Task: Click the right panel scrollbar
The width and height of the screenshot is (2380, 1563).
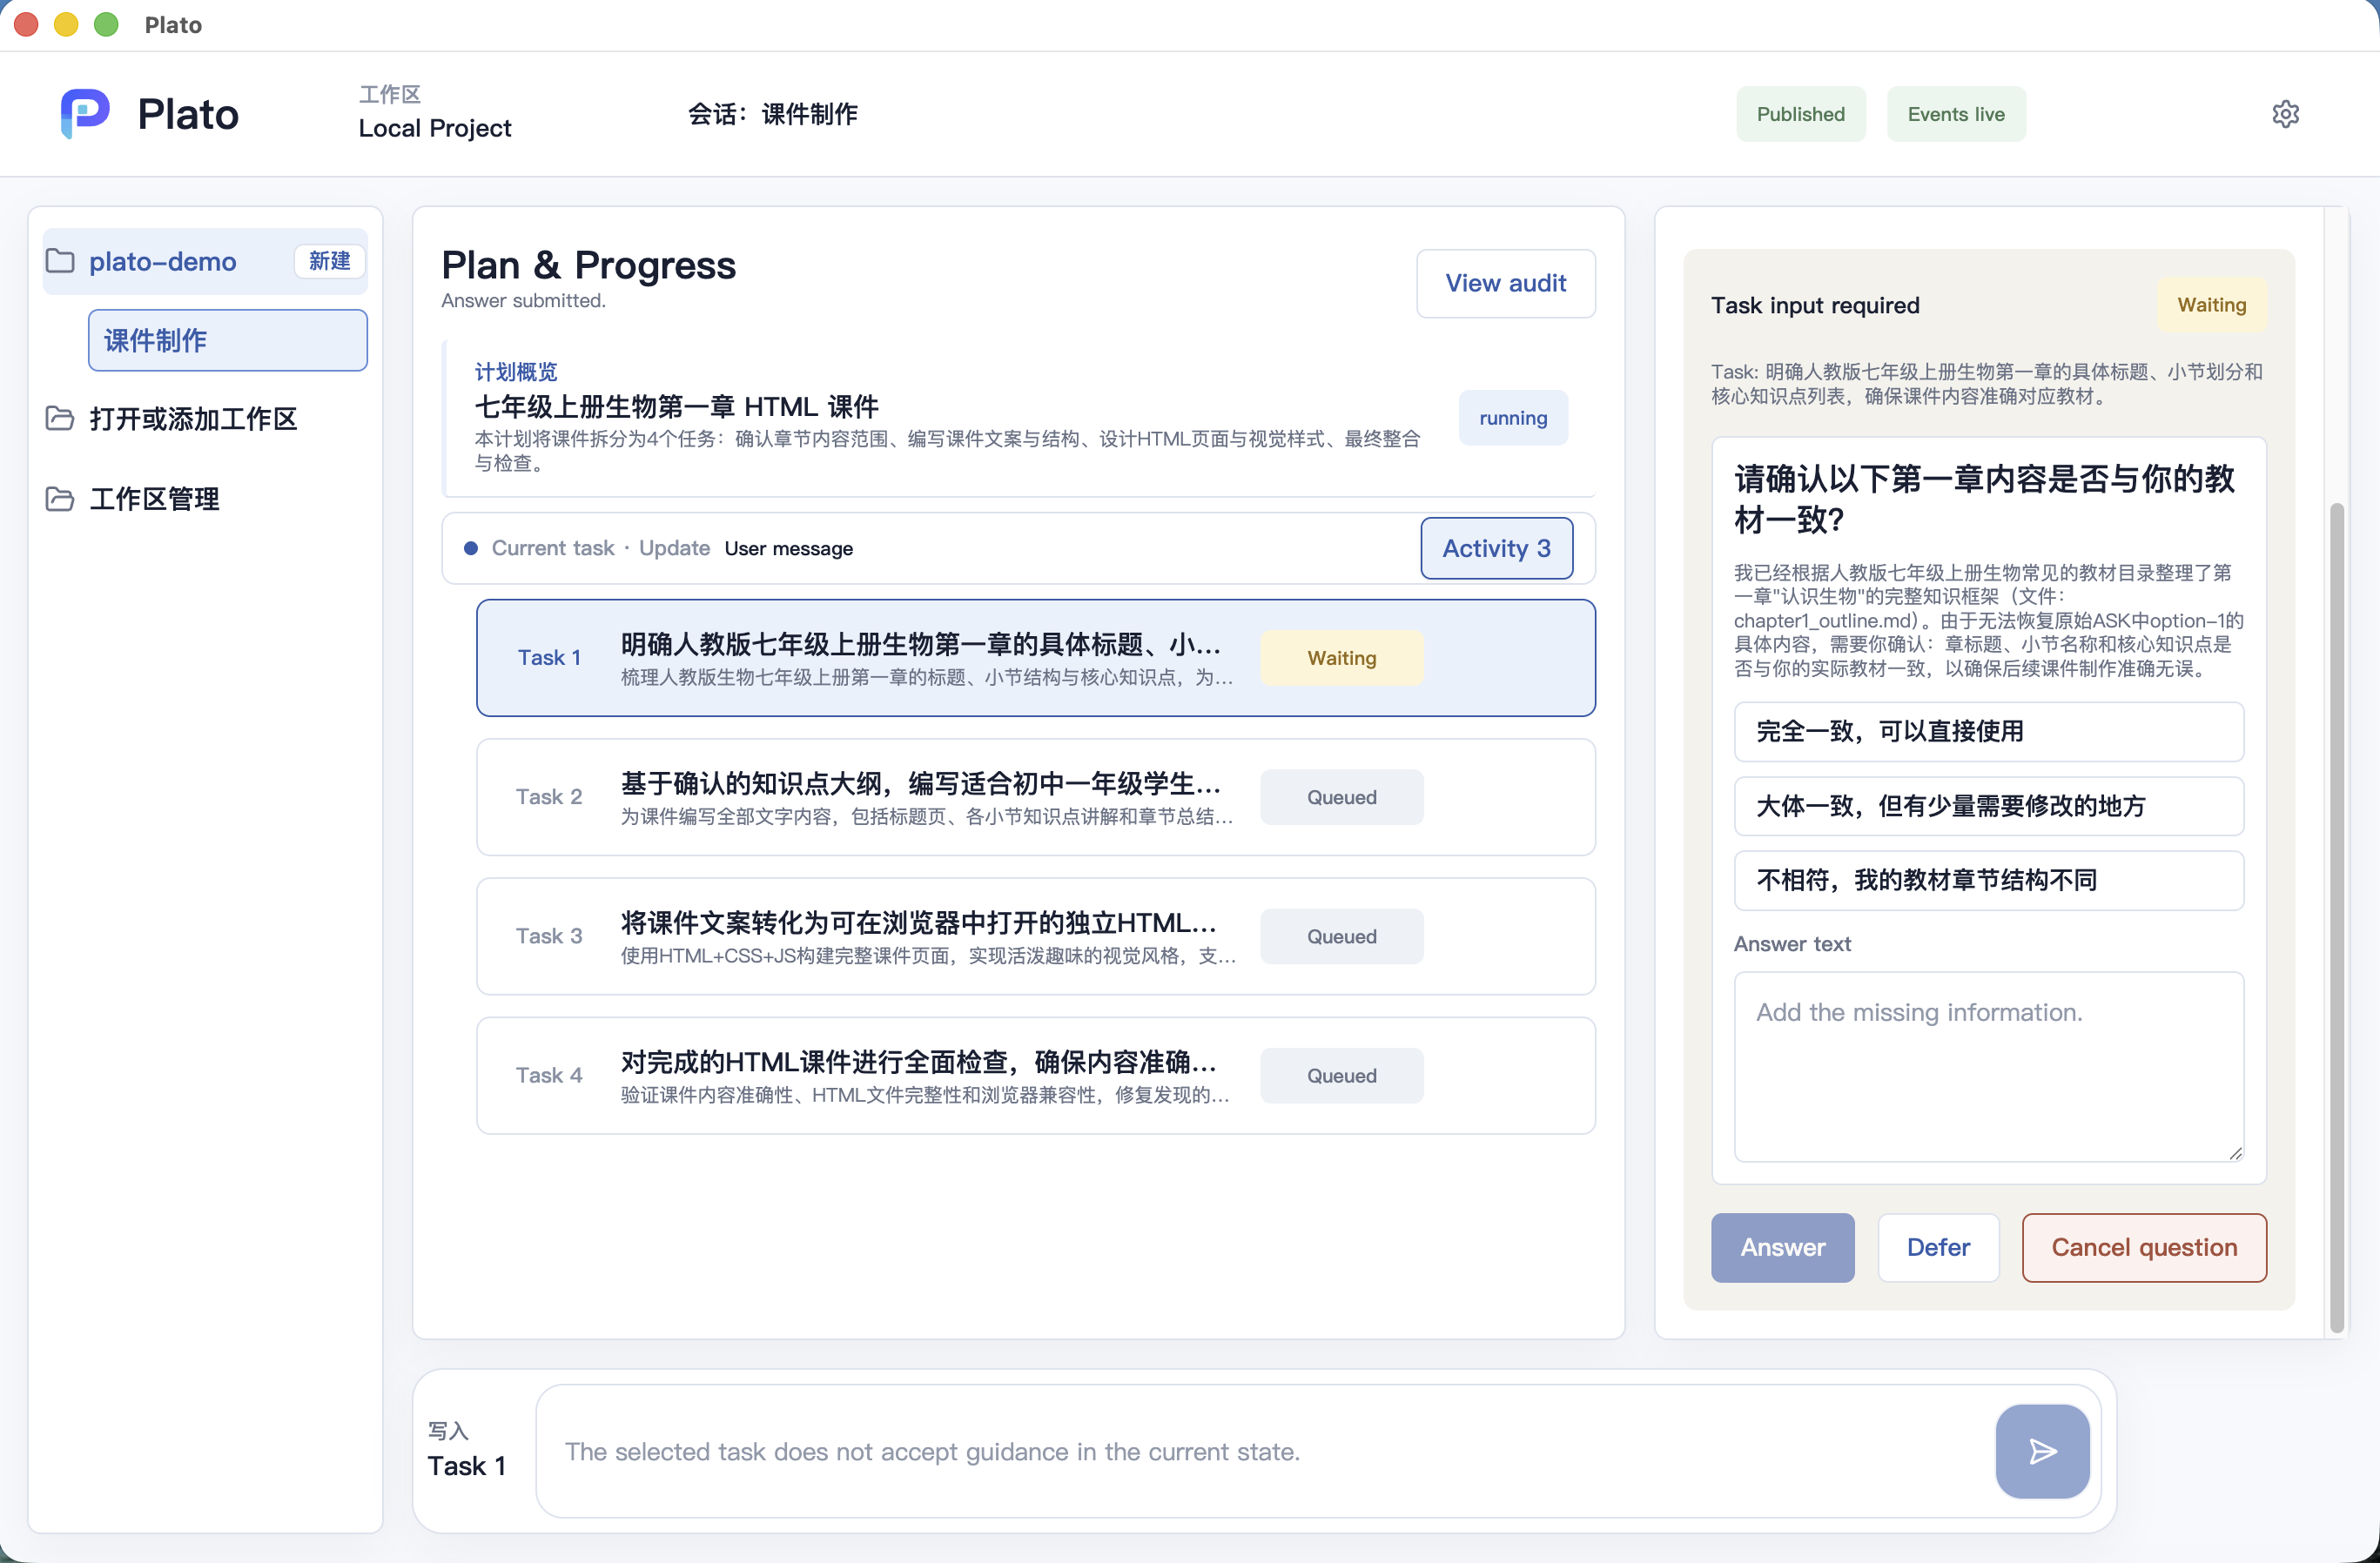Action: pyautogui.click(x=2336, y=916)
